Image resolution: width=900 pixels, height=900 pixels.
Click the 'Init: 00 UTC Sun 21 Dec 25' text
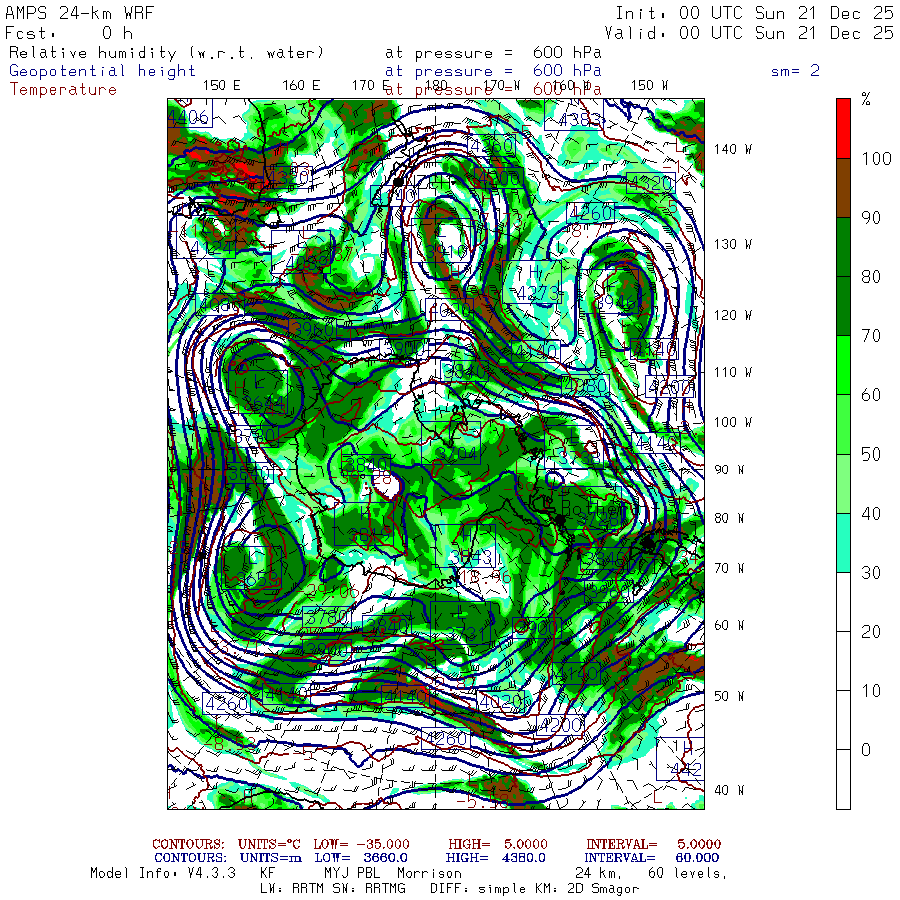pyautogui.click(x=754, y=13)
